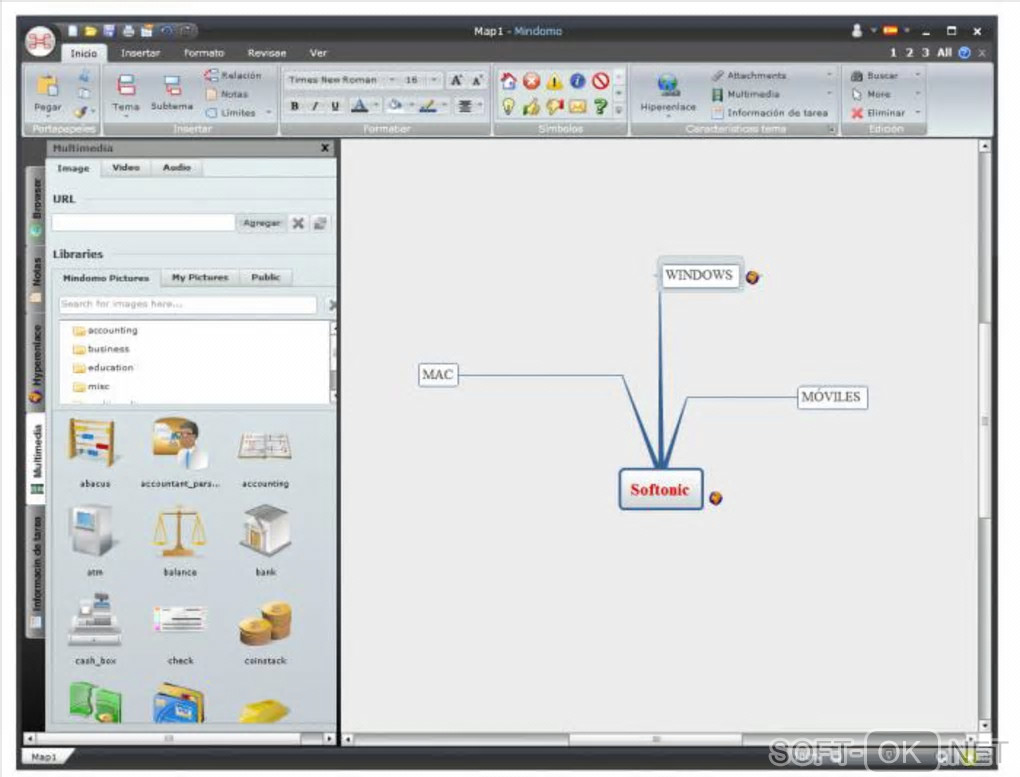1020x777 pixels.
Task: Click the Agregar button
Action: [x=262, y=223]
